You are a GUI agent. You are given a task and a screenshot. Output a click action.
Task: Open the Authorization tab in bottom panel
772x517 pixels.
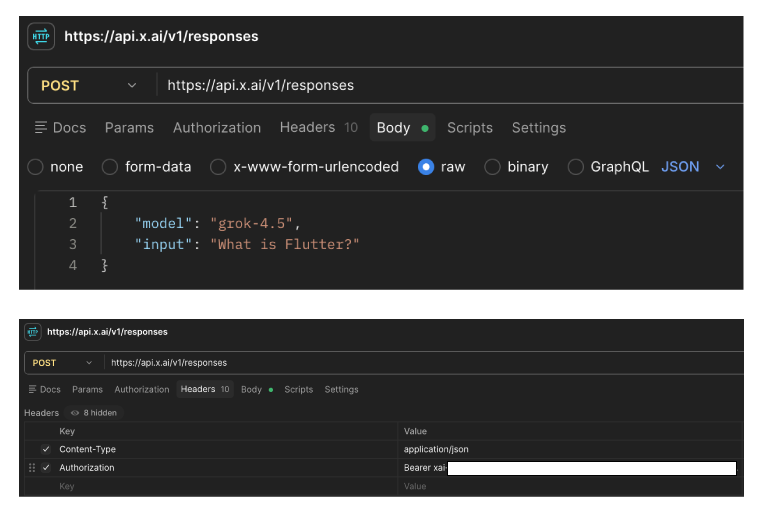click(142, 389)
